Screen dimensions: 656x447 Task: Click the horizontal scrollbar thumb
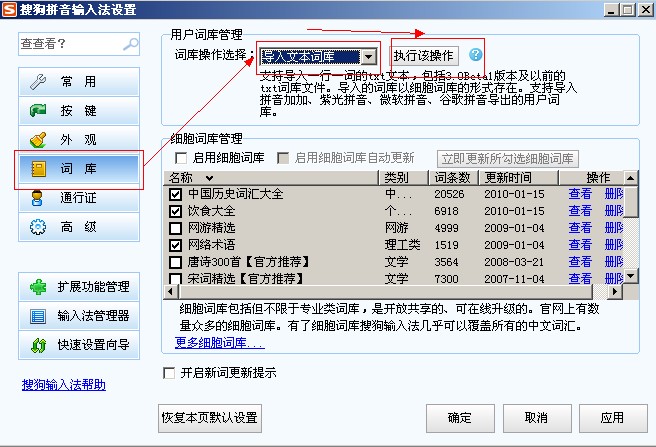(385, 292)
